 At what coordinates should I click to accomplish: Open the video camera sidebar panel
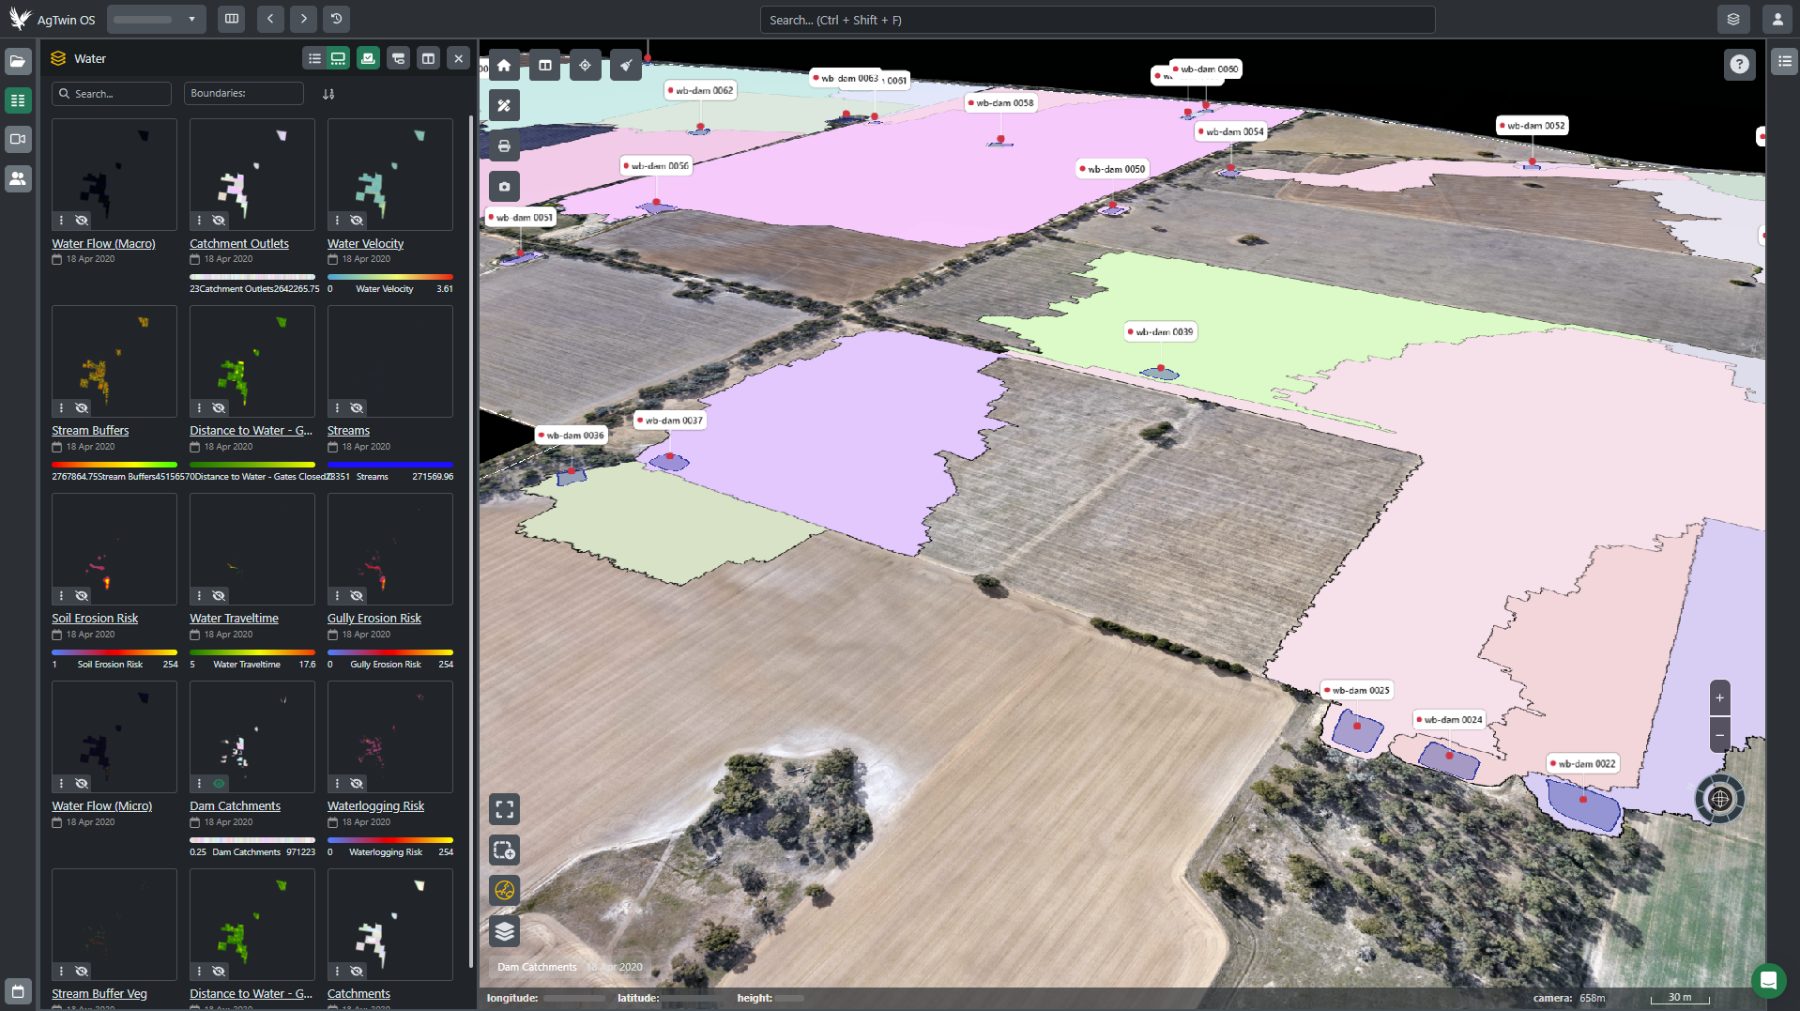tap(18, 139)
